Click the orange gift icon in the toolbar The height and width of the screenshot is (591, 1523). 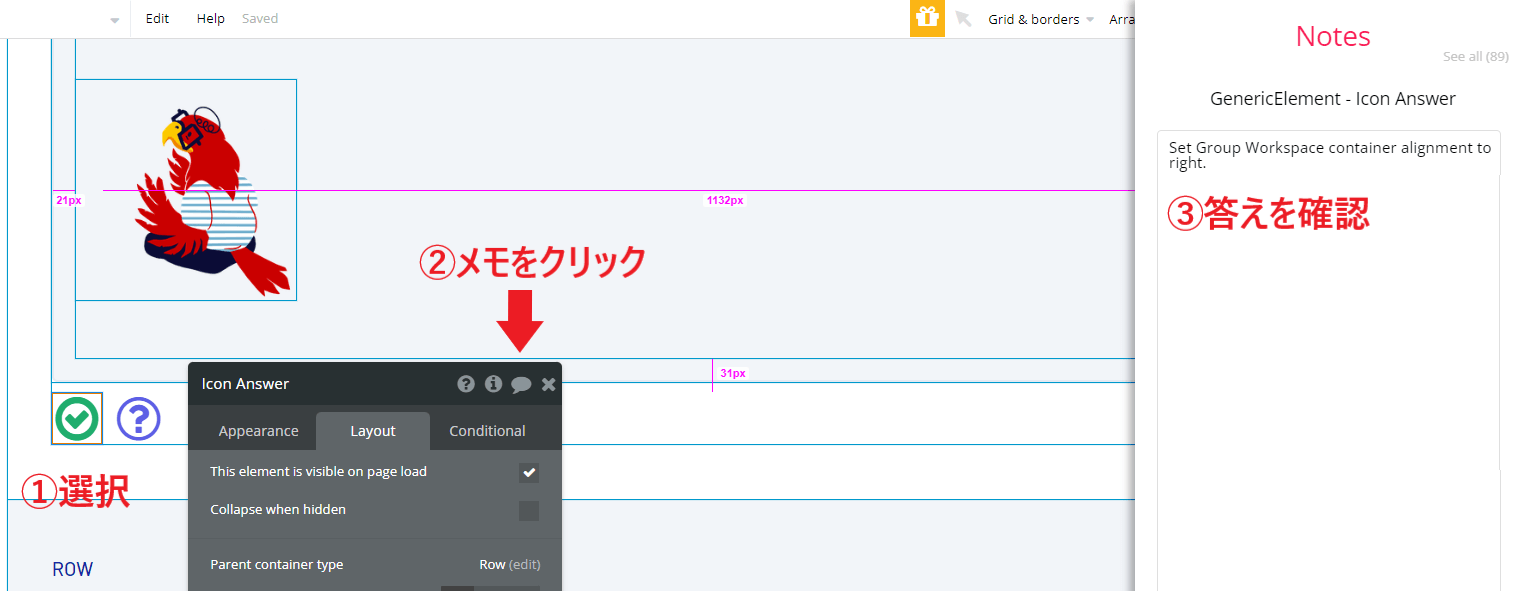(x=926, y=18)
